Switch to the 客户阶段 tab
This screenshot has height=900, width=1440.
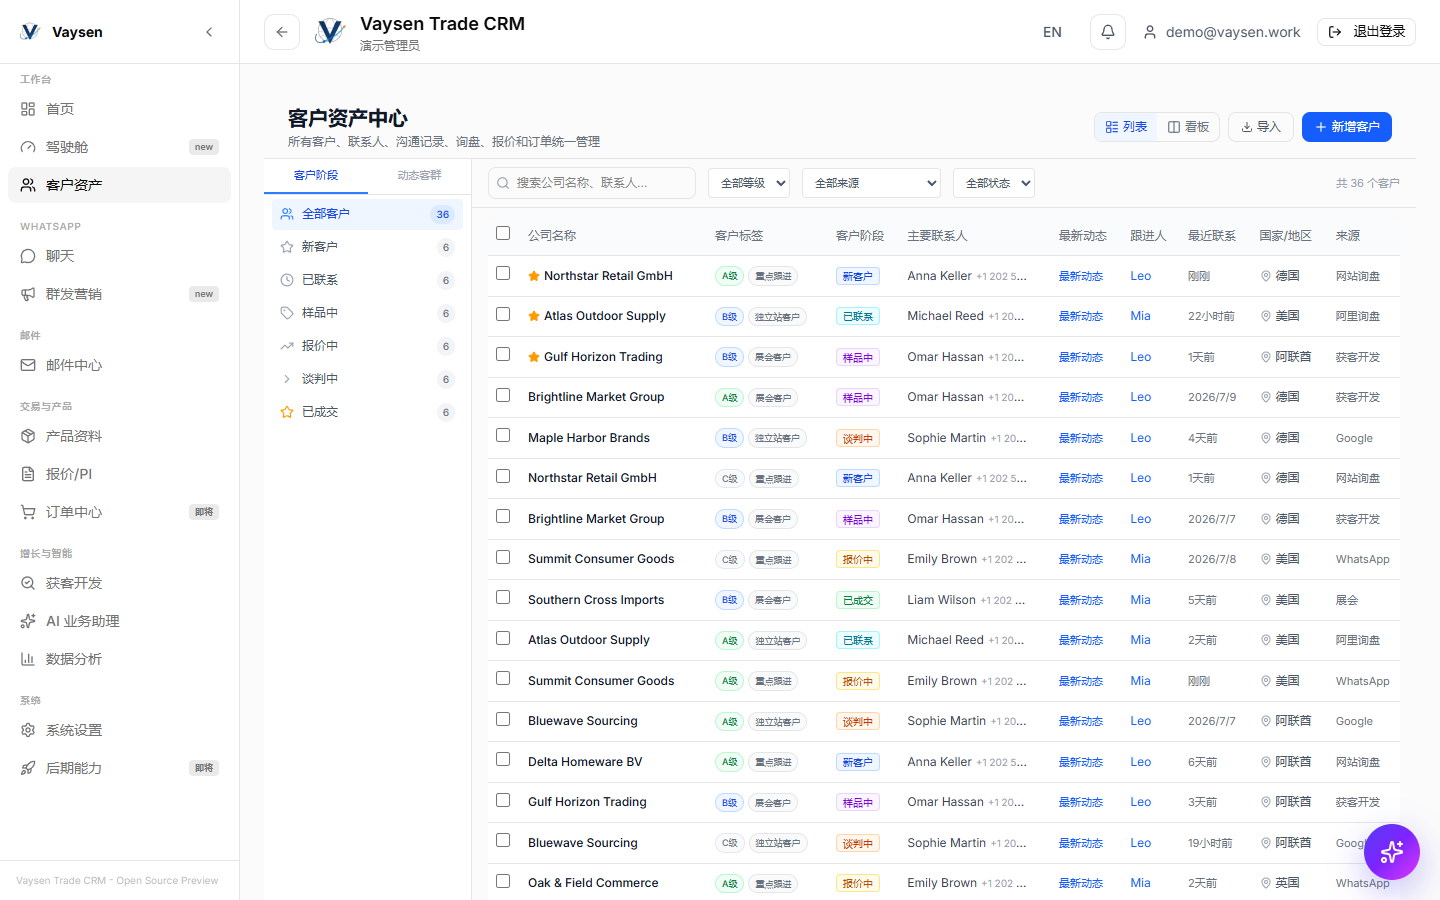tap(316, 175)
